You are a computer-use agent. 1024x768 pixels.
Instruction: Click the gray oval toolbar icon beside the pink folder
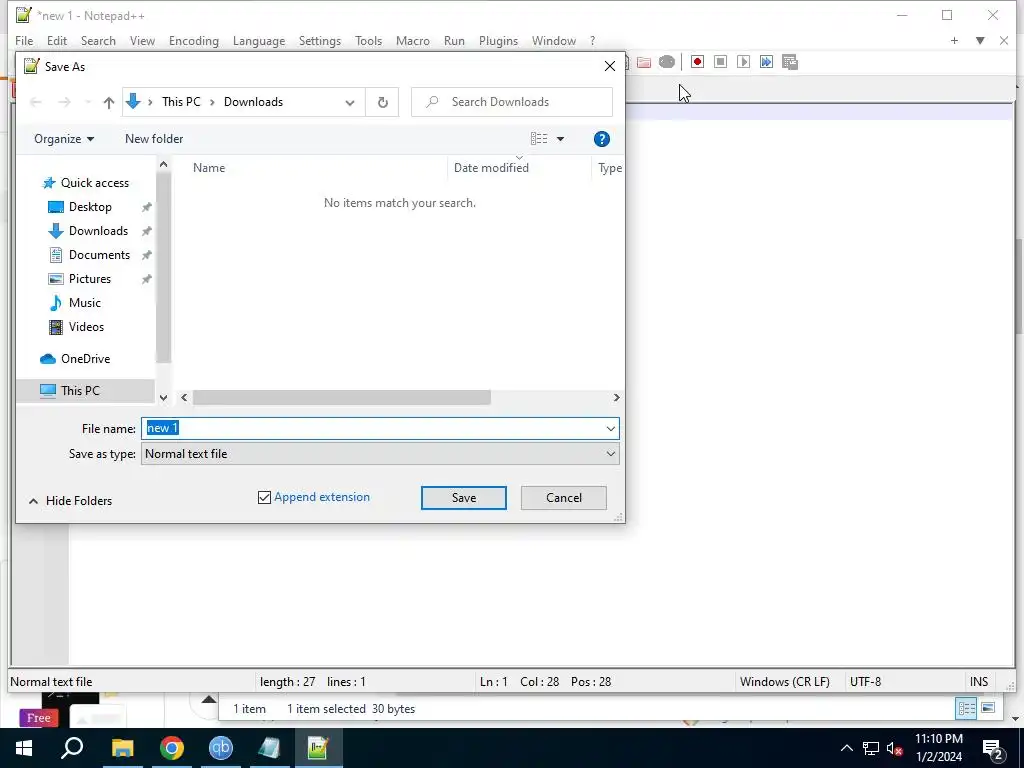click(x=667, y=62)
